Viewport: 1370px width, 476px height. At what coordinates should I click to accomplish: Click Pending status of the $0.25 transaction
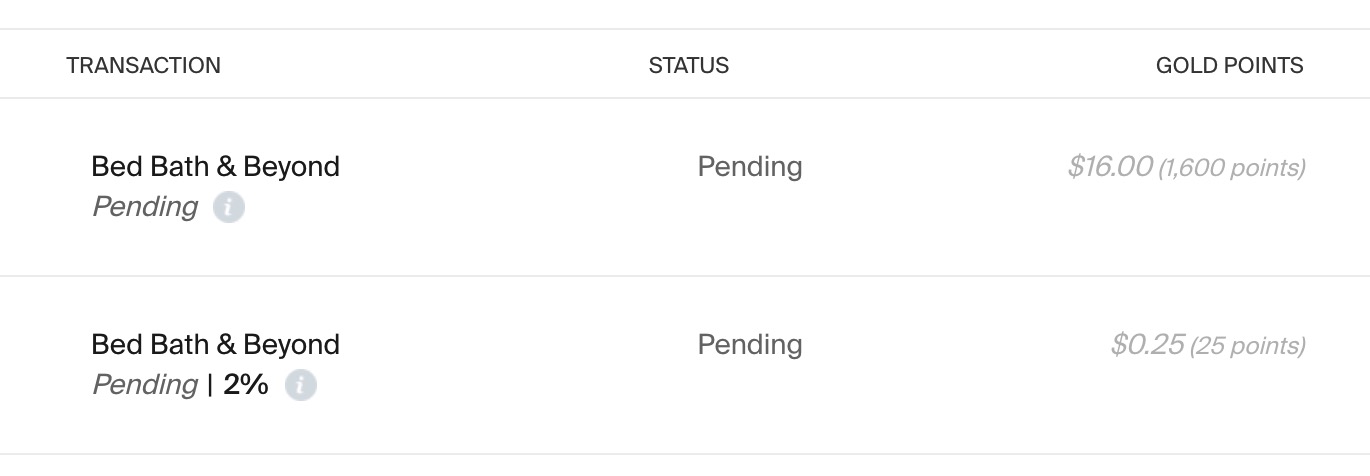pos(749,344)
